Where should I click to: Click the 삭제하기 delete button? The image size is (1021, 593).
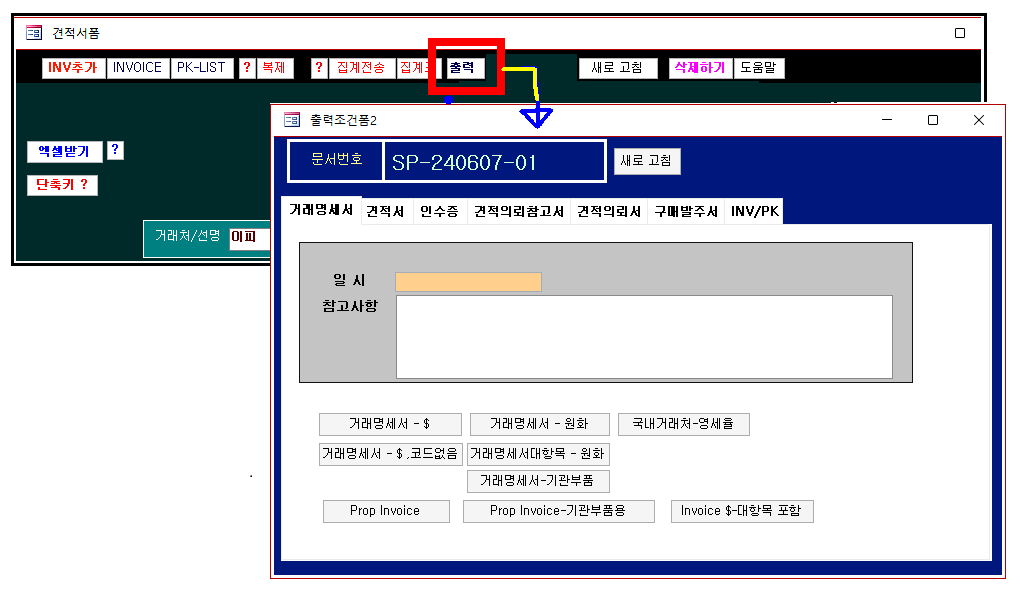[x=699, y=68]
